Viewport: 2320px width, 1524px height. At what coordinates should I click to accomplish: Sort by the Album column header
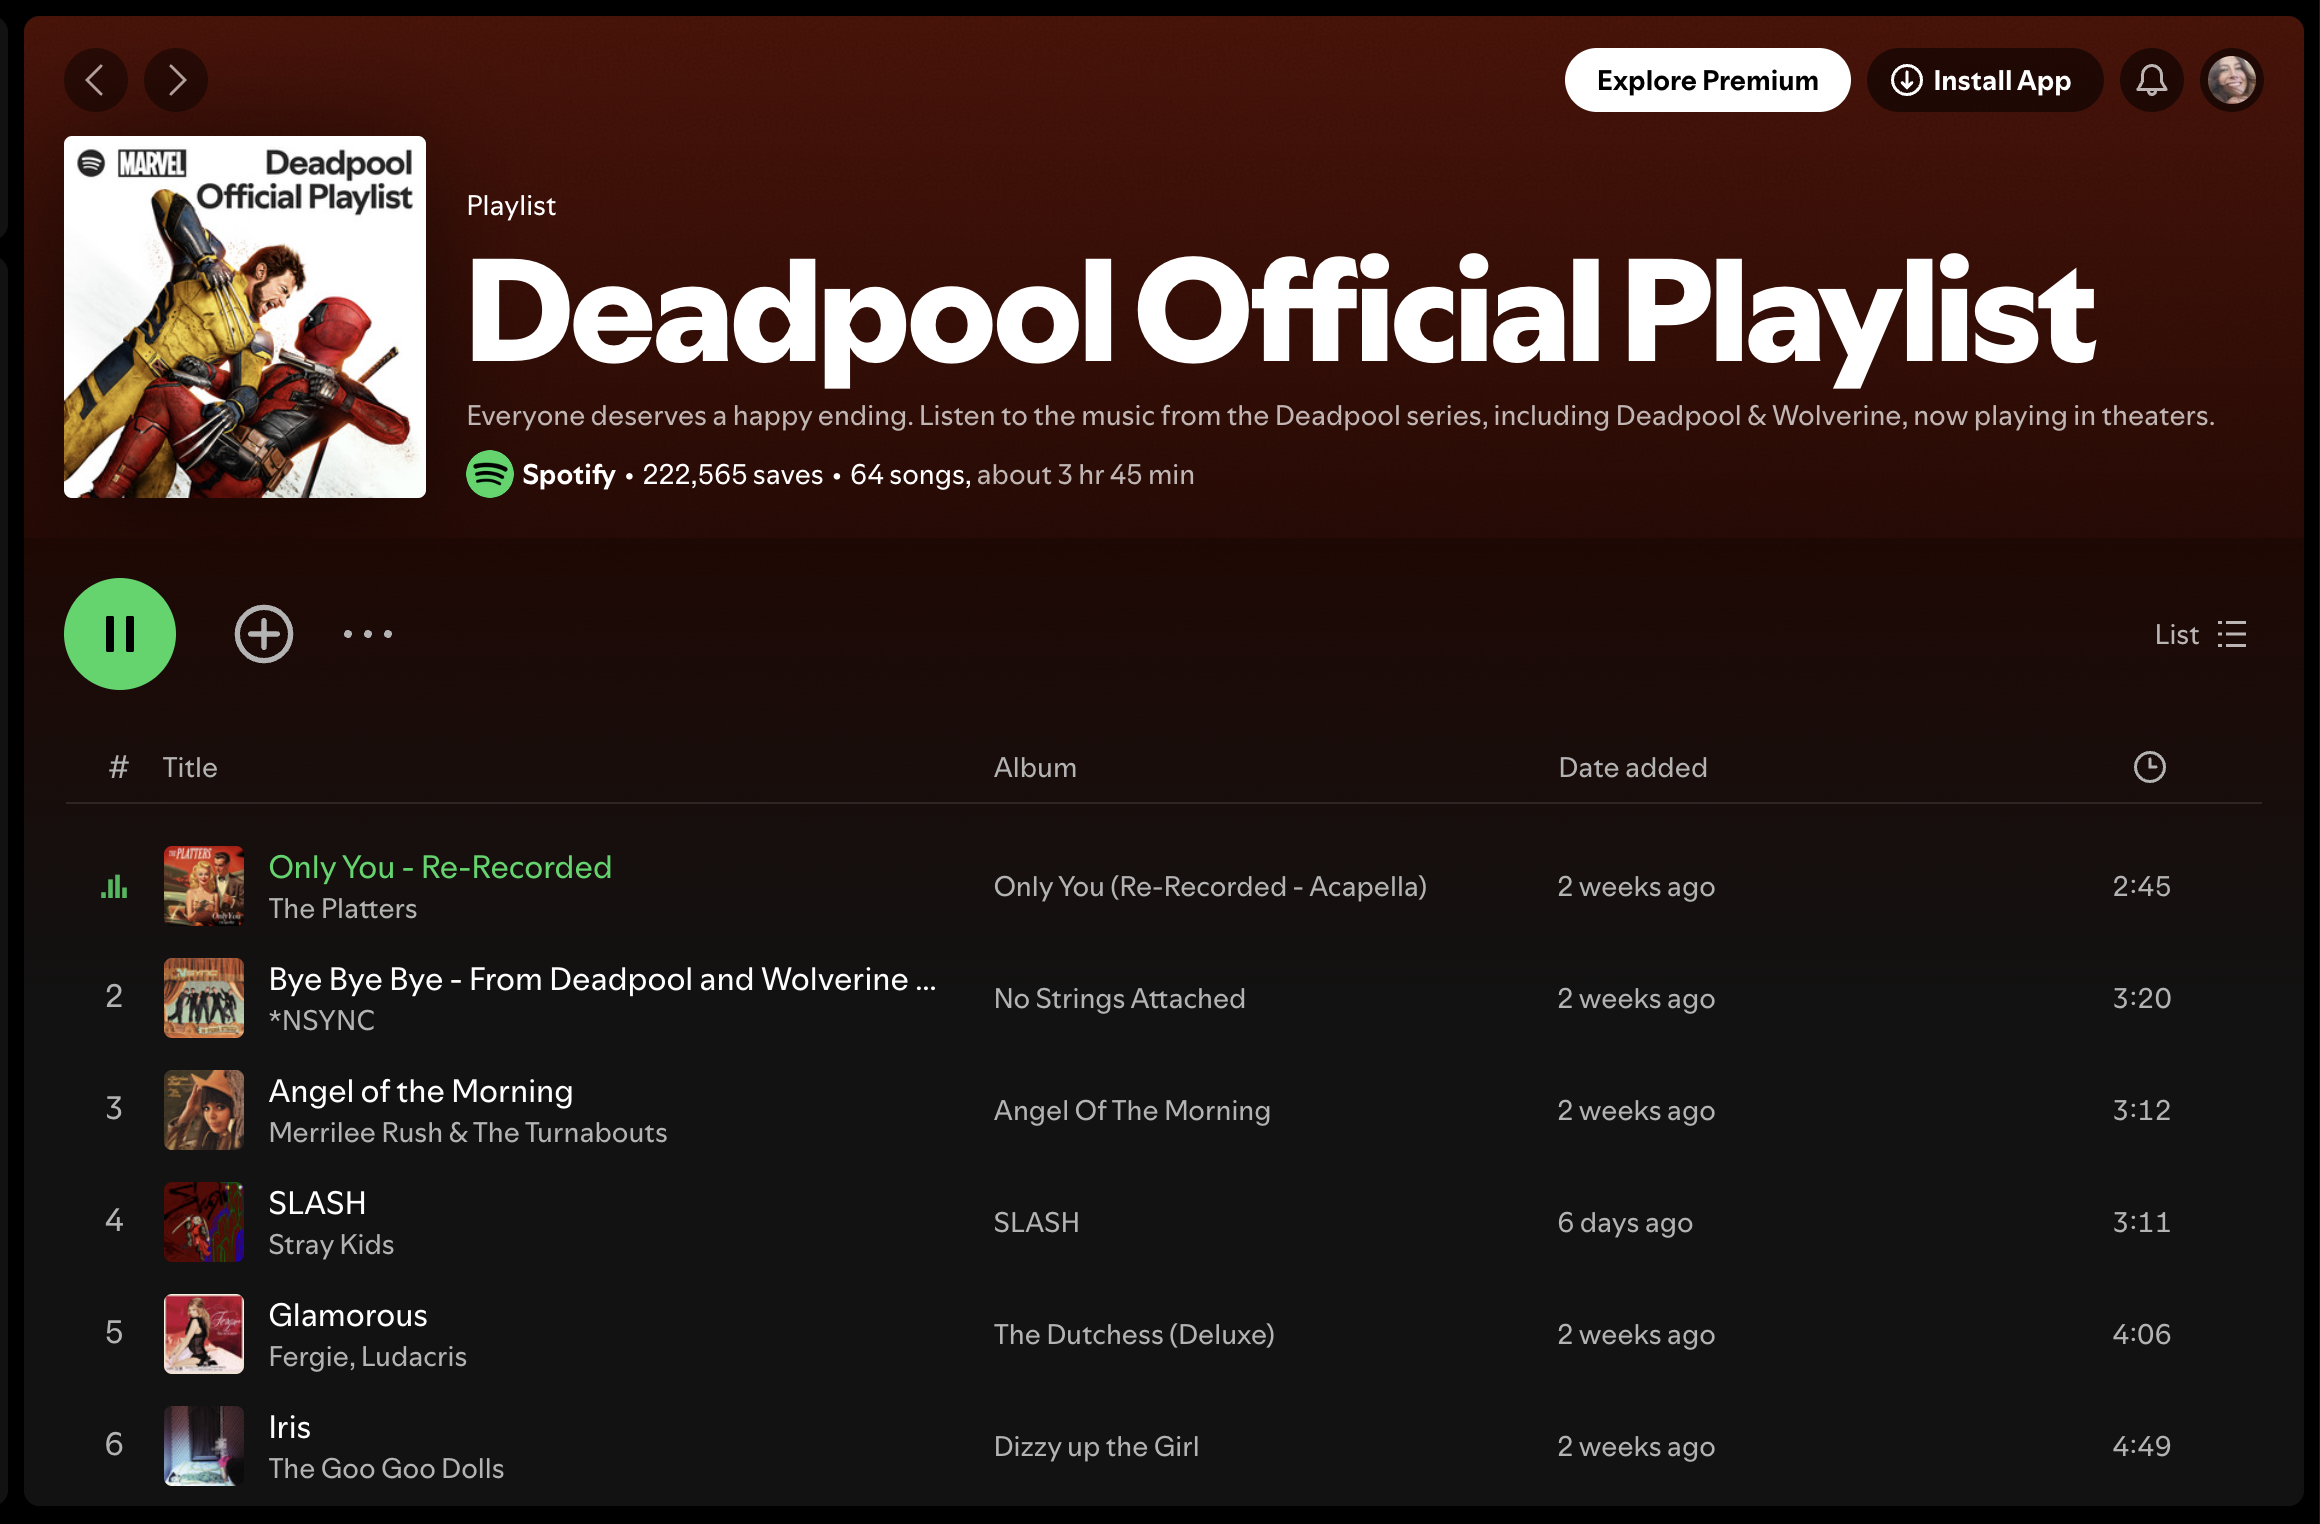[x=1035, y=768]
